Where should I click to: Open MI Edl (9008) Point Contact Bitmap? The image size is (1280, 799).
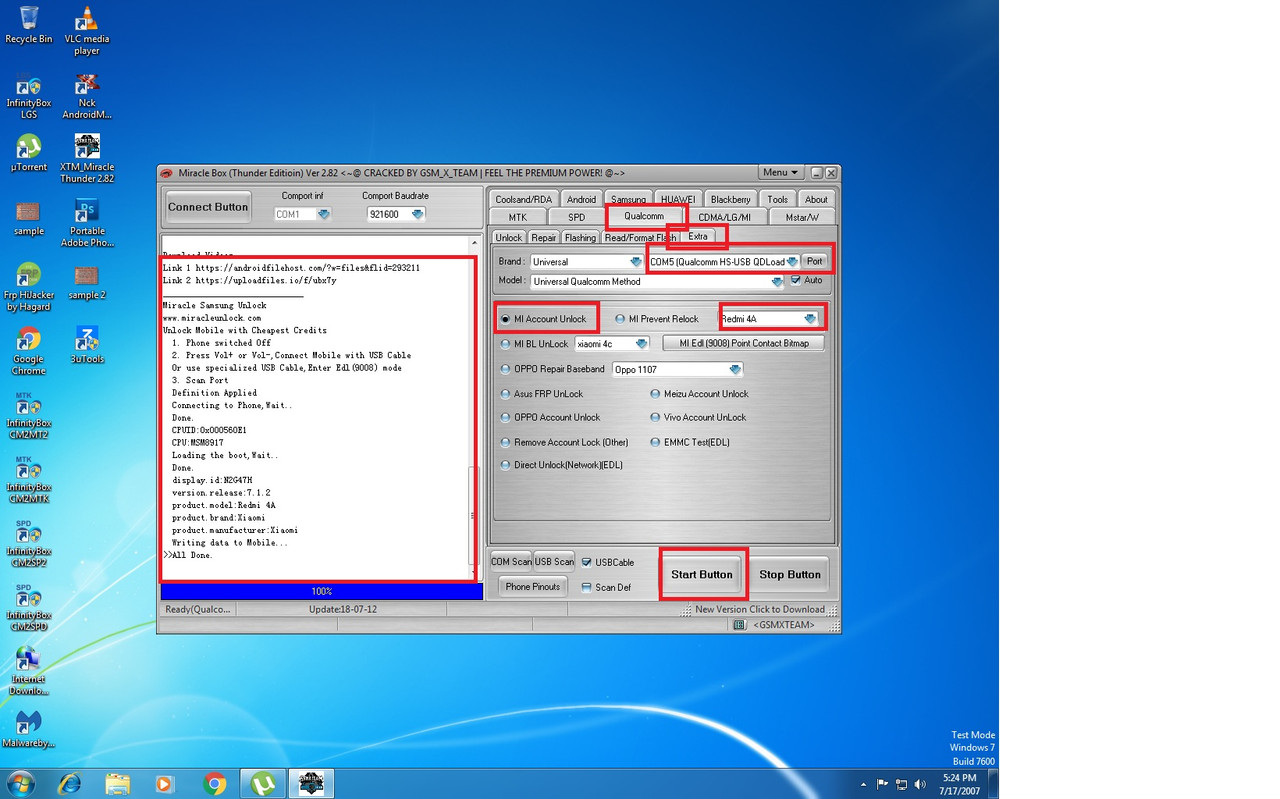pos(744,343)
